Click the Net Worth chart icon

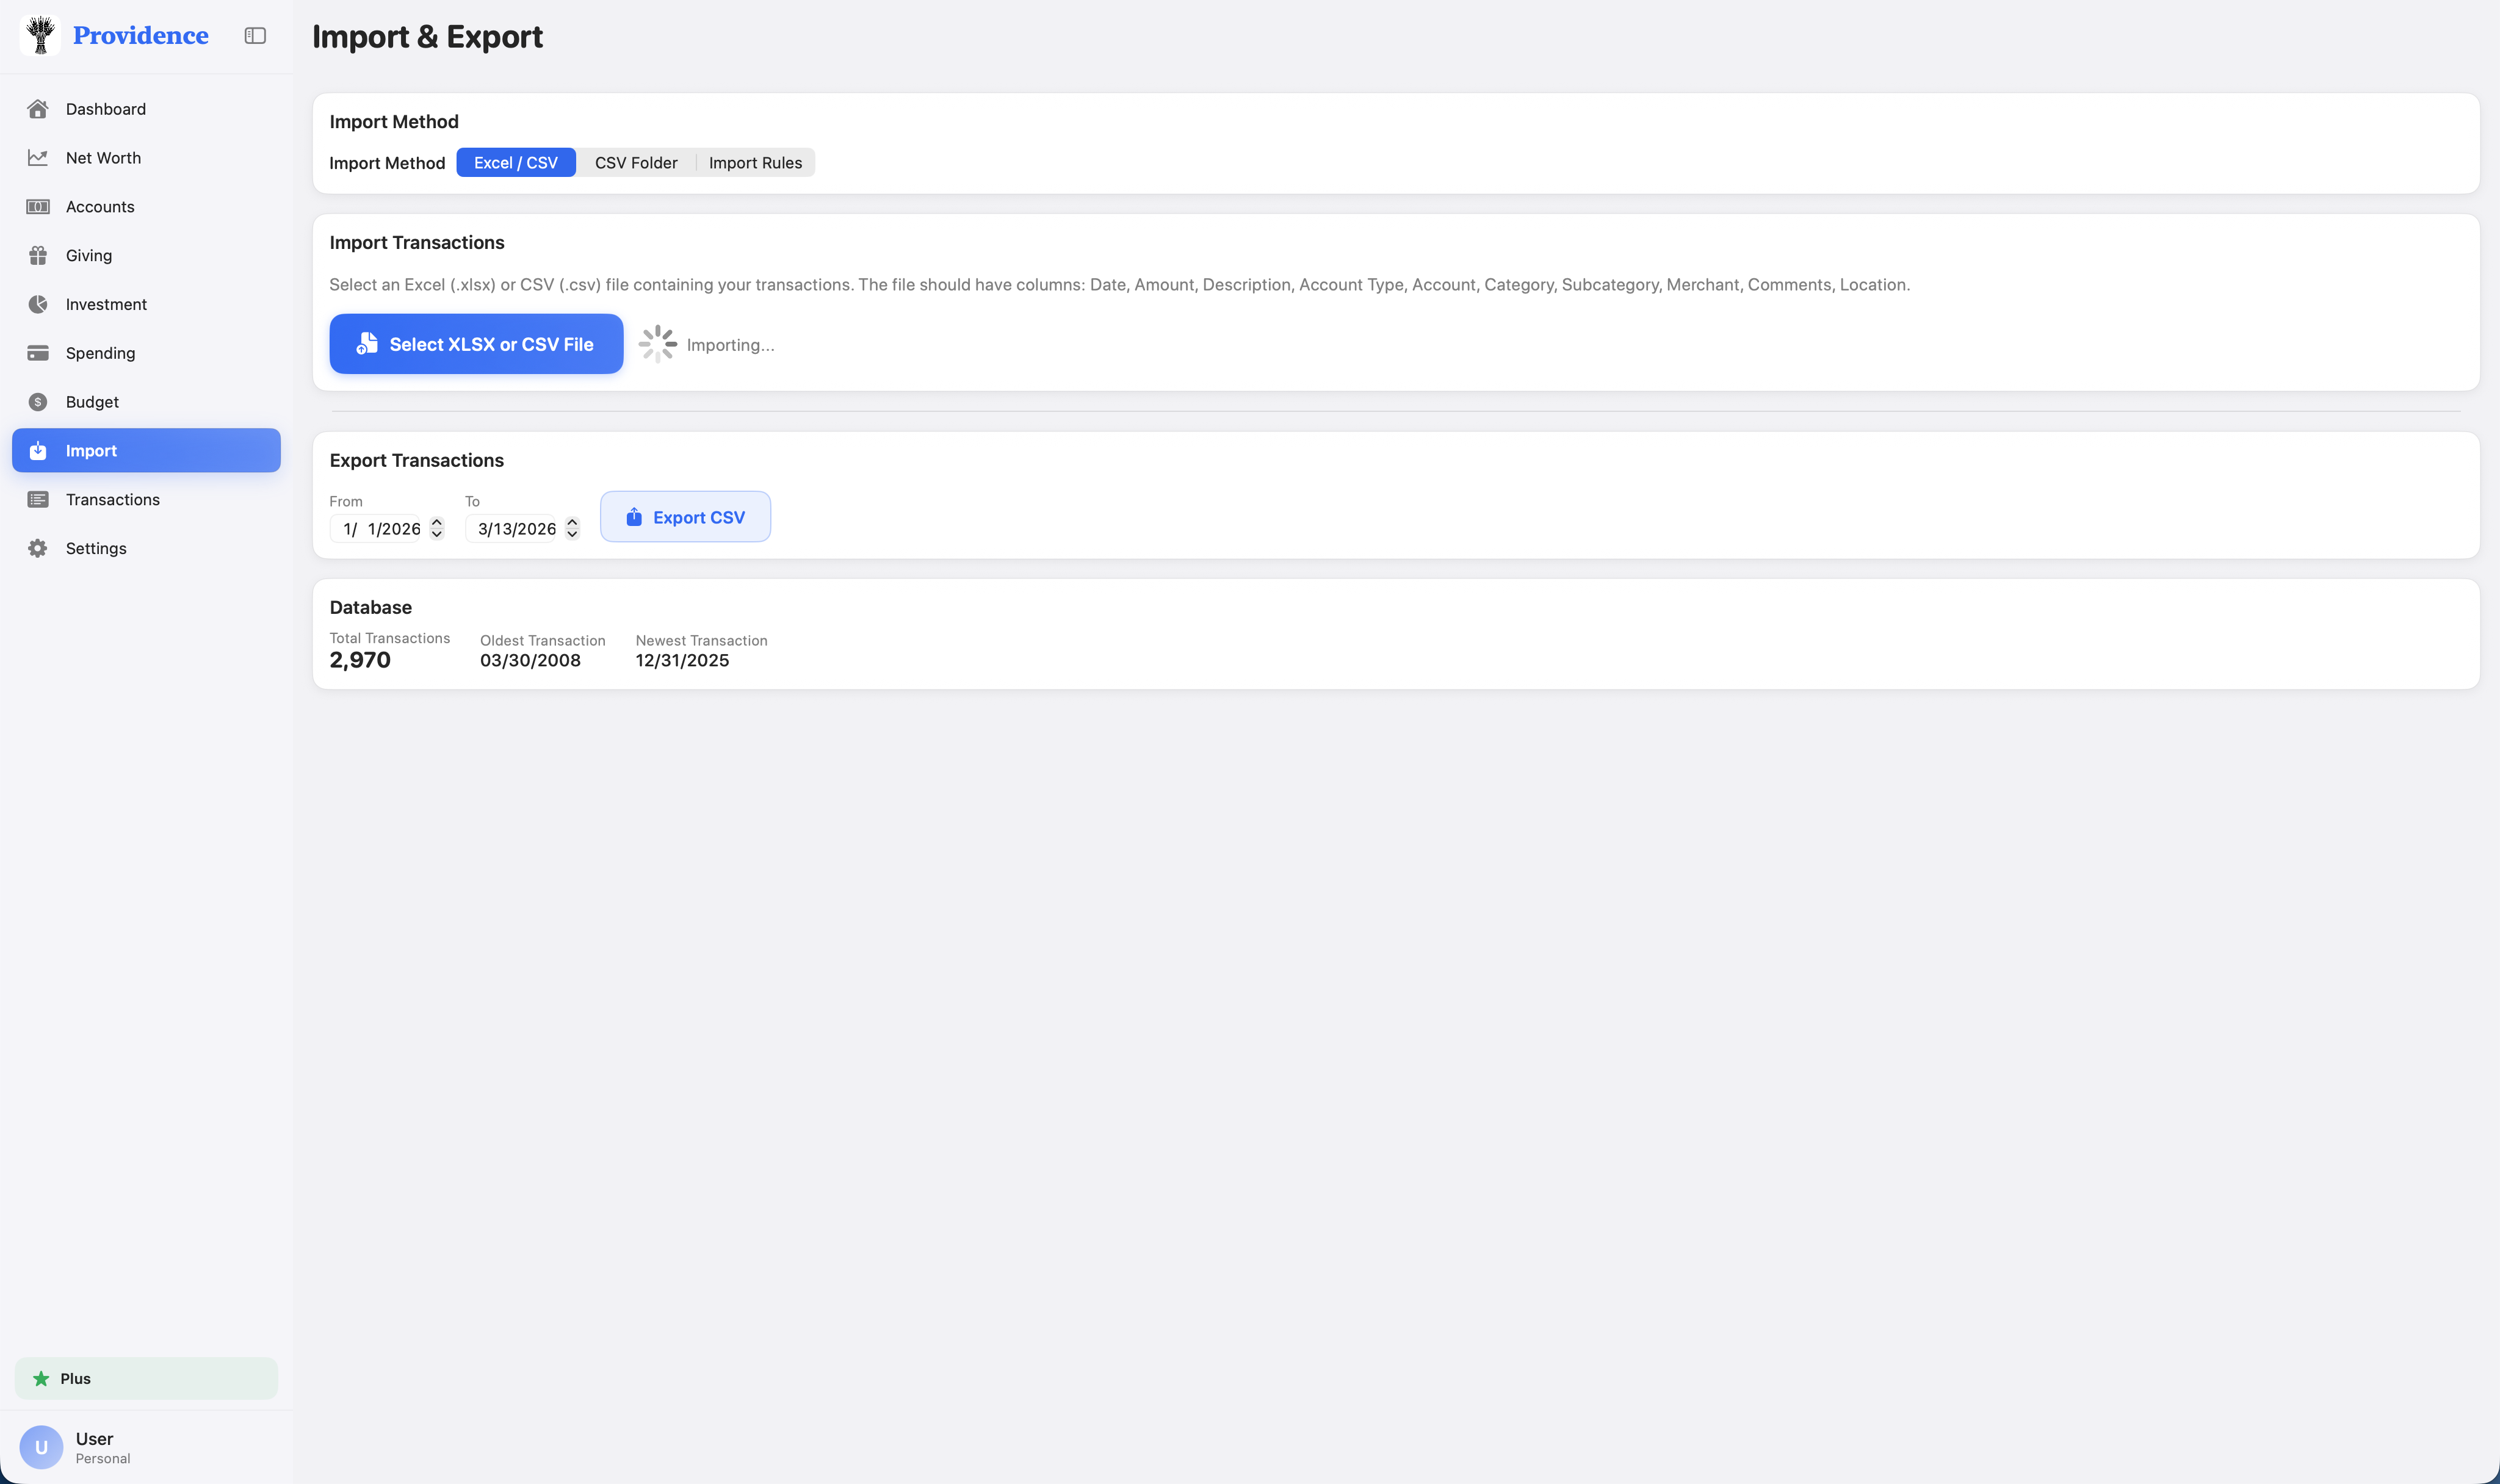pyautogui.click(x=38, y=158)
